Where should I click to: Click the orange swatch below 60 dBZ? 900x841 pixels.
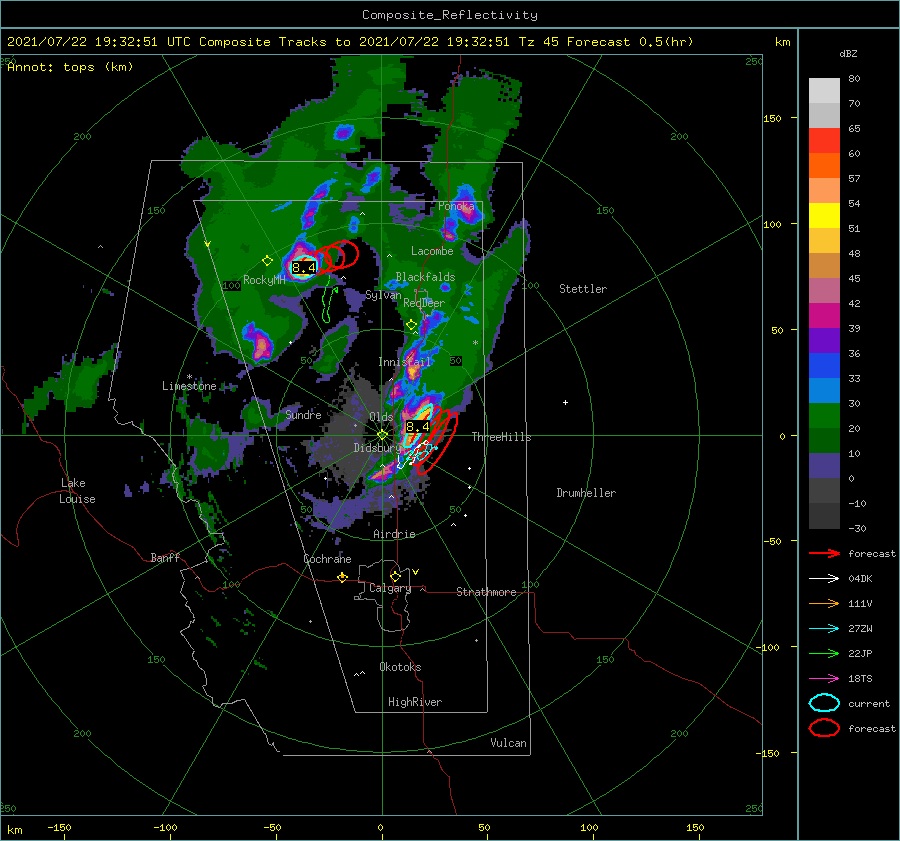[x=824, y=165]
